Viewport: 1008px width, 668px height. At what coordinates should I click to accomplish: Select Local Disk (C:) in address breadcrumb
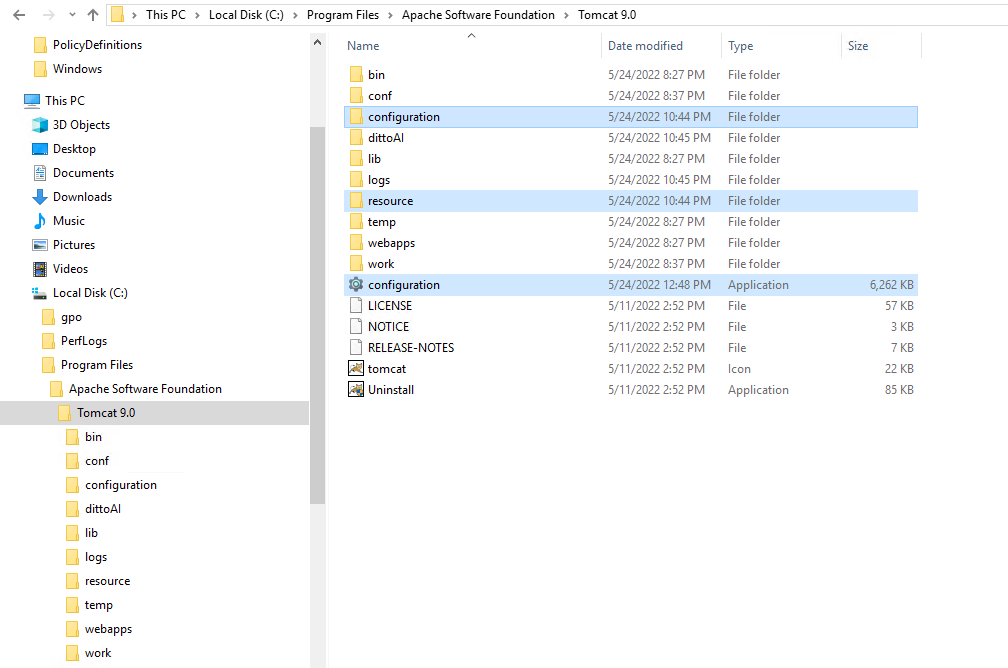246,15
